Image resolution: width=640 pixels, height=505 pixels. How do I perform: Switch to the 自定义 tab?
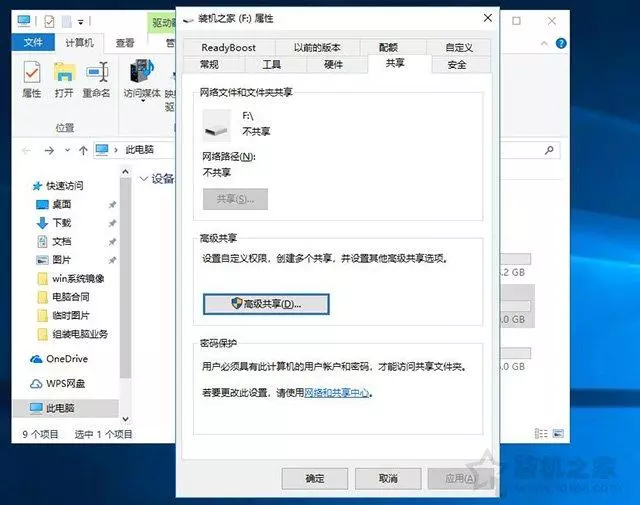pos(459,48)
